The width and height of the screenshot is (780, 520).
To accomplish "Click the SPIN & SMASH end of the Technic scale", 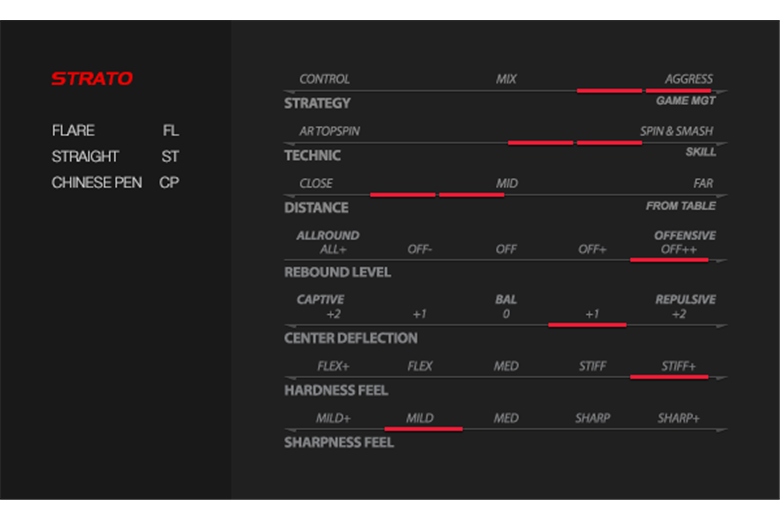I will [x=676, y=131].
